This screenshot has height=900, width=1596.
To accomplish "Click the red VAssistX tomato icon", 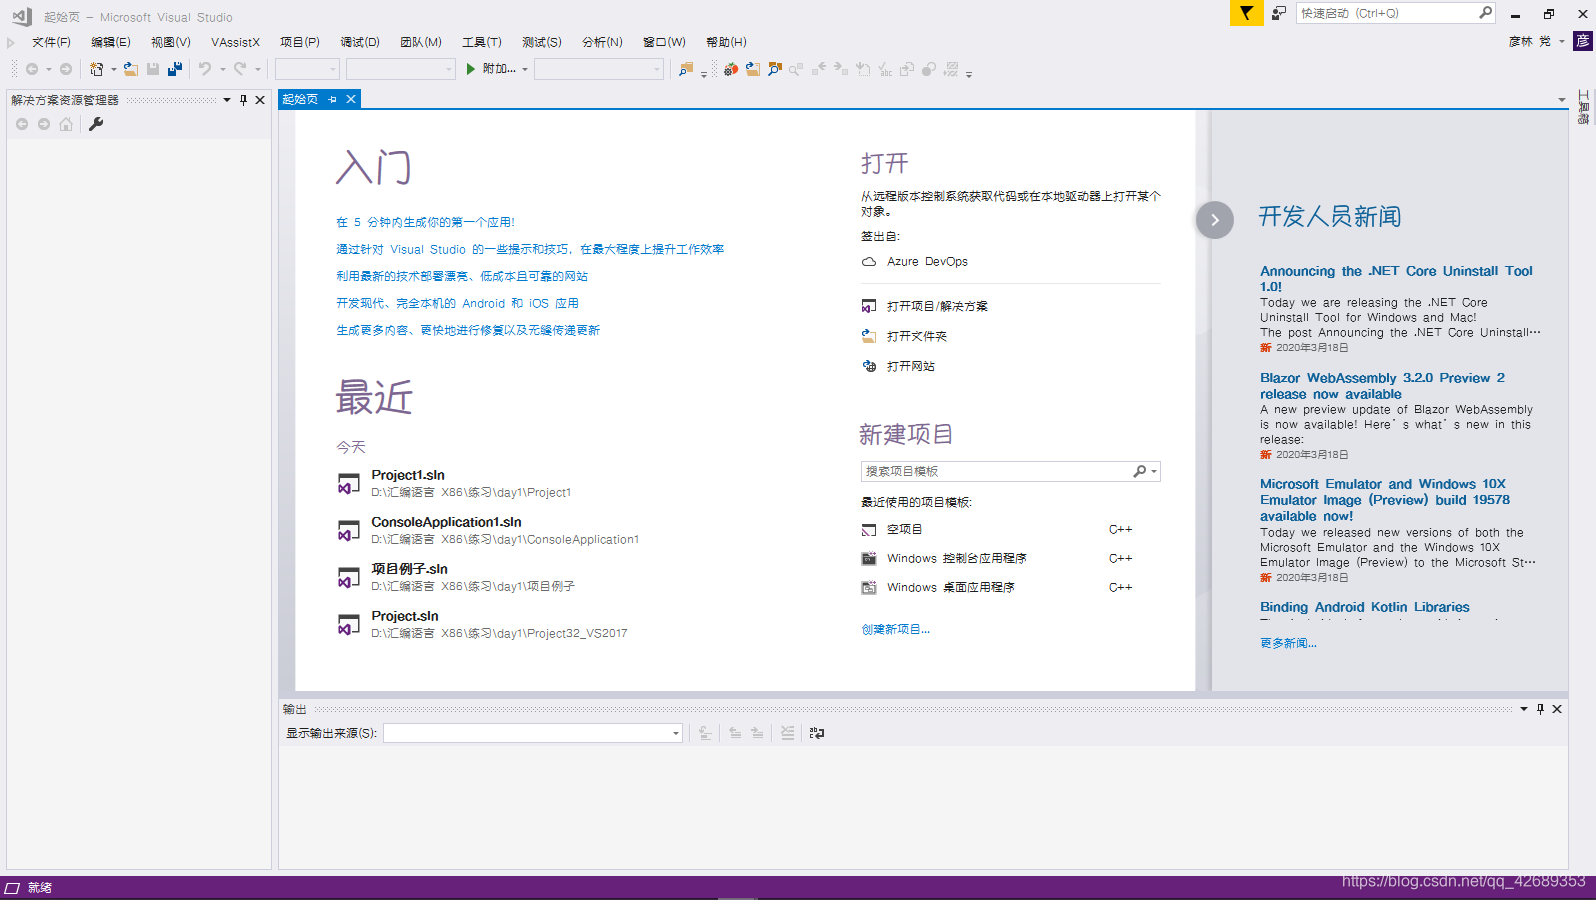I will pyautogui.click(x=731, y=69).
